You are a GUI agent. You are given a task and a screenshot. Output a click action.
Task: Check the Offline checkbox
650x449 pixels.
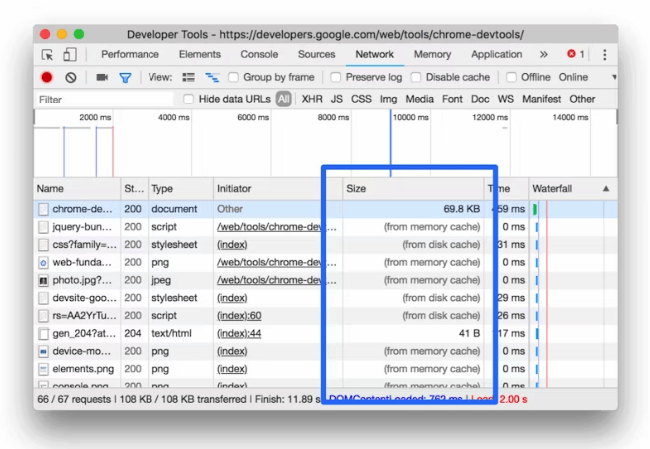[511, 77]
